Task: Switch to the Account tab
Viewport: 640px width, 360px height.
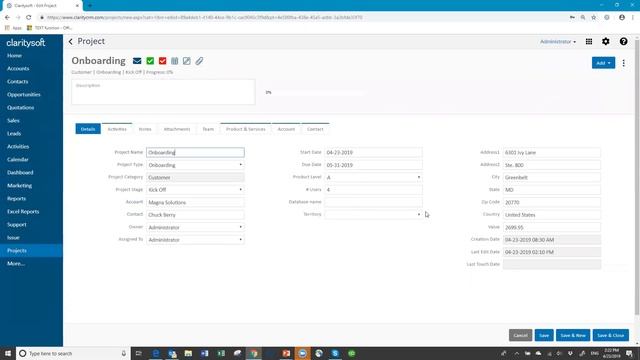Action: [286, 129]
